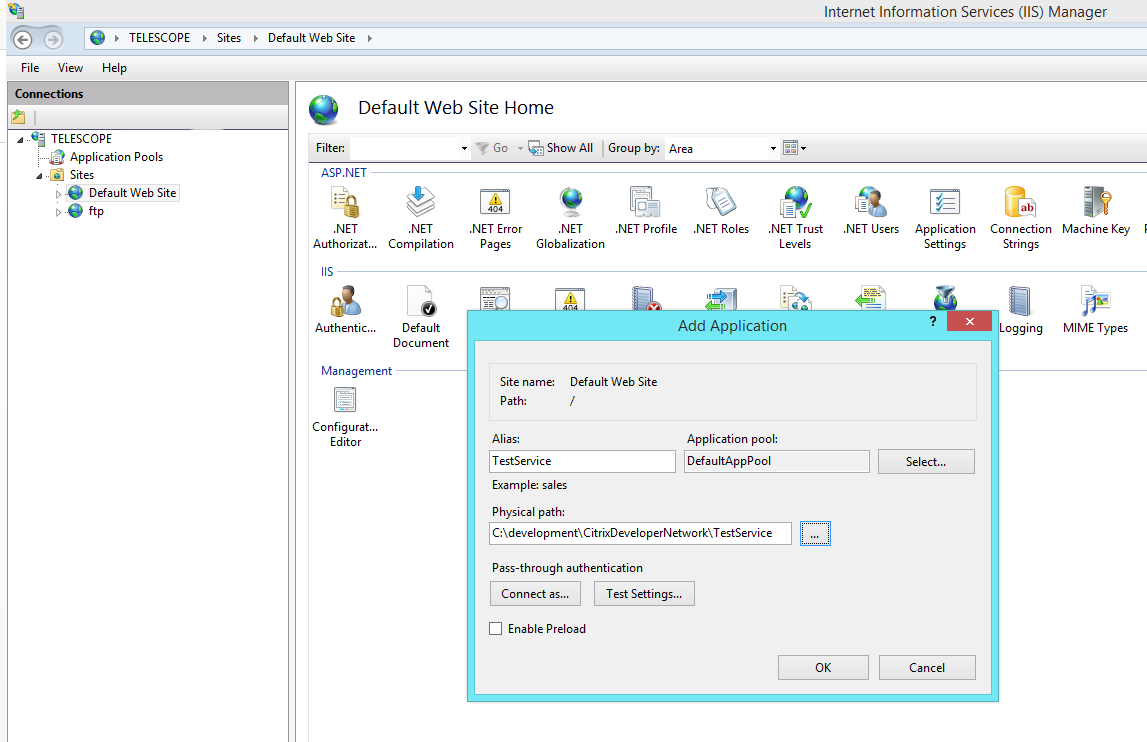Enable the Preload checkbox
Image resolution: width=1147 pixels, height=742 pixels.
point(495,629)
